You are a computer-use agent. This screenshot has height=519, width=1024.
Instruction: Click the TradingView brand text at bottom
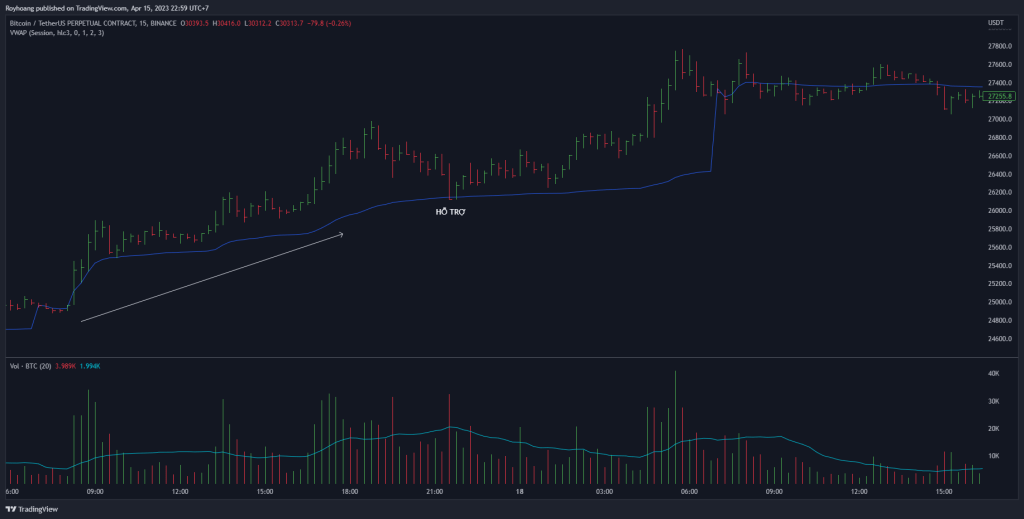46,509
